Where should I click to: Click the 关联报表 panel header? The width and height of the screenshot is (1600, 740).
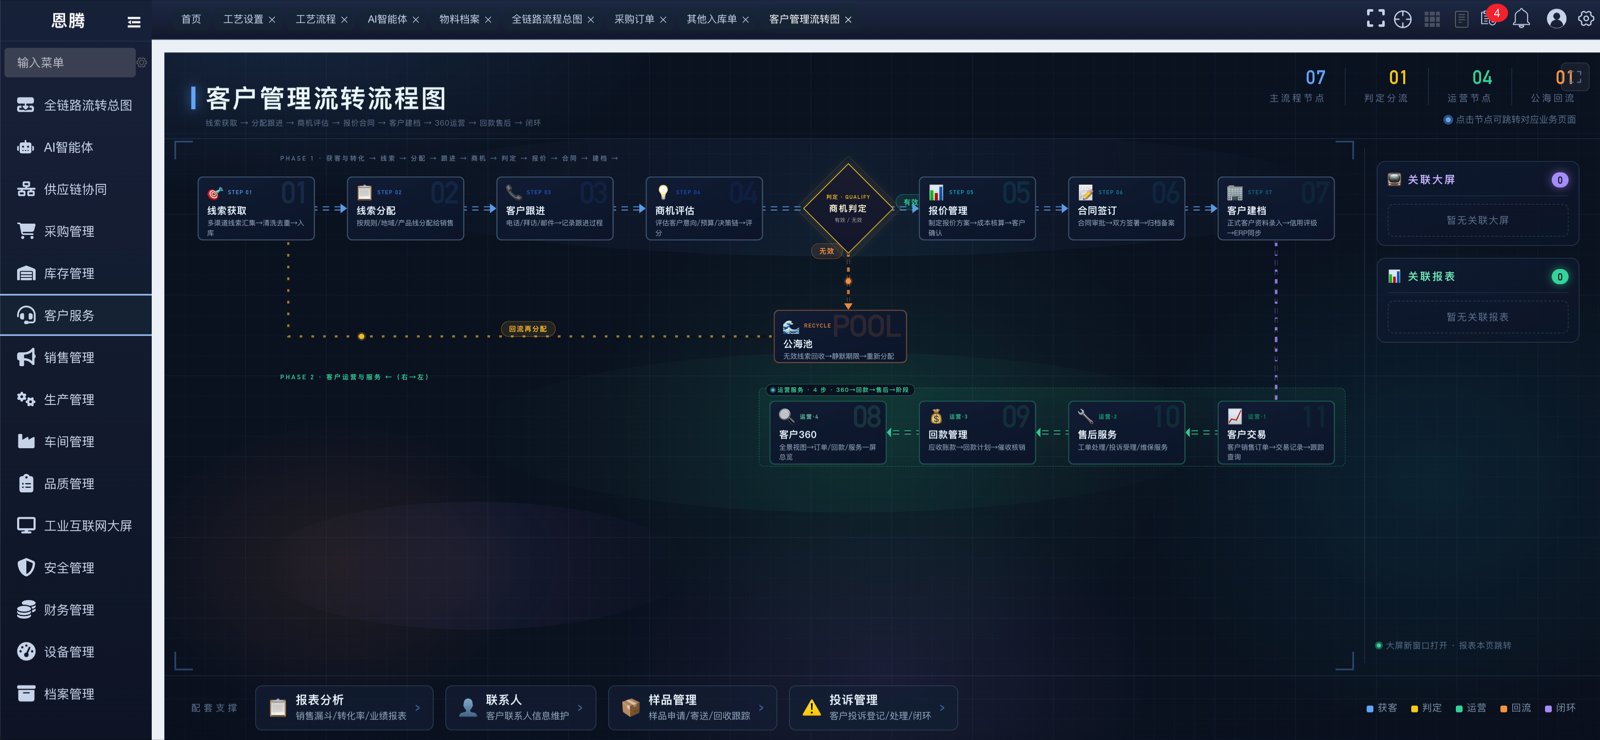pos(1478,277)
